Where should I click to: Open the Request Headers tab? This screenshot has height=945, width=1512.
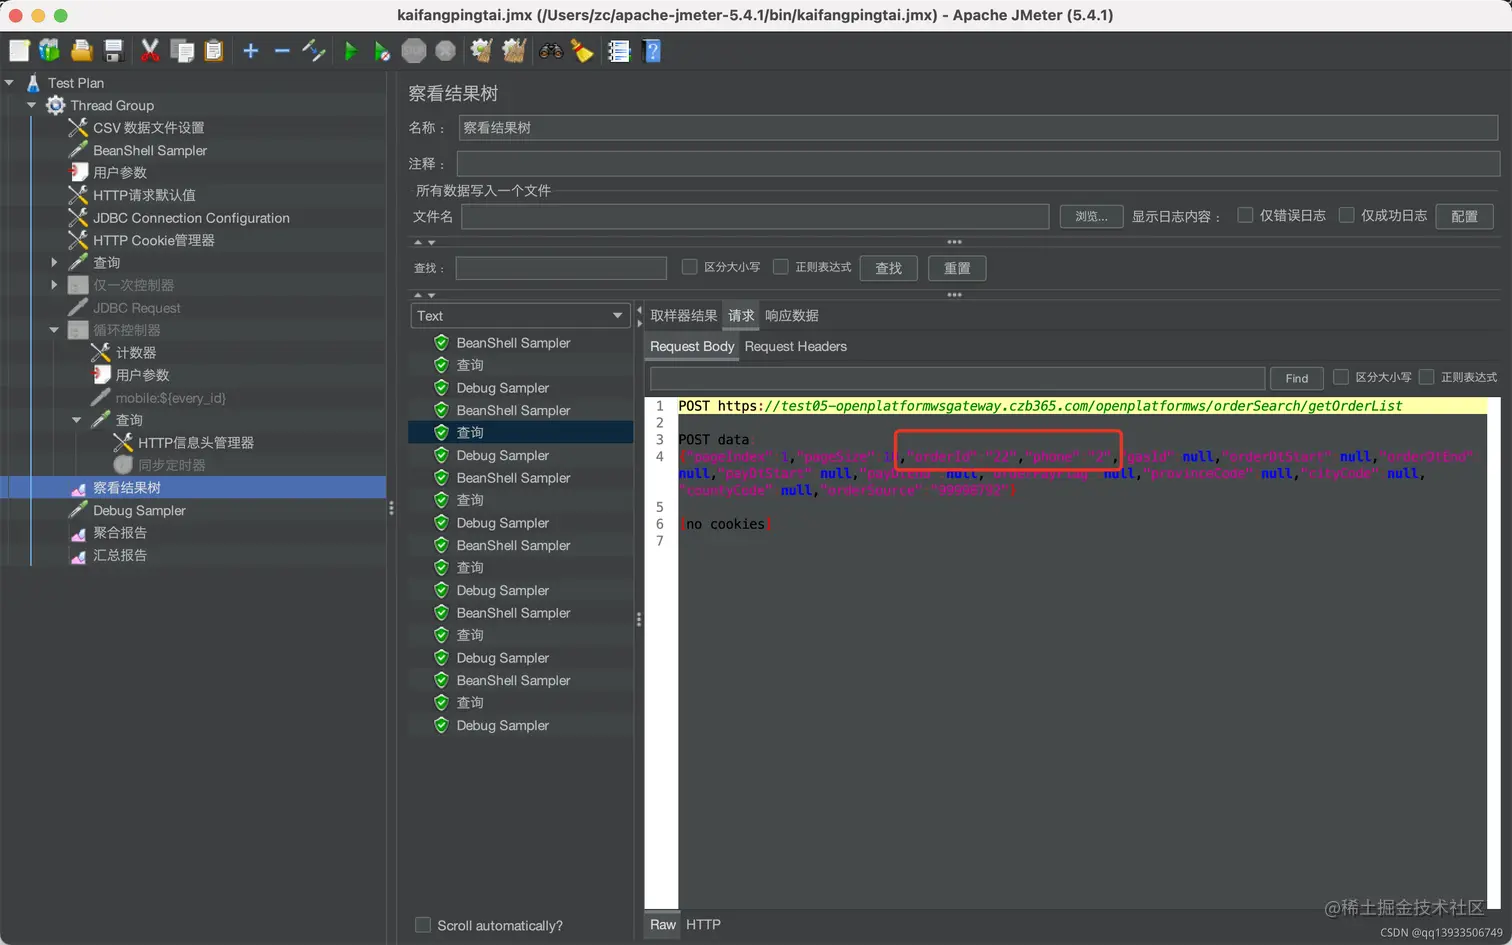point(796,347)
